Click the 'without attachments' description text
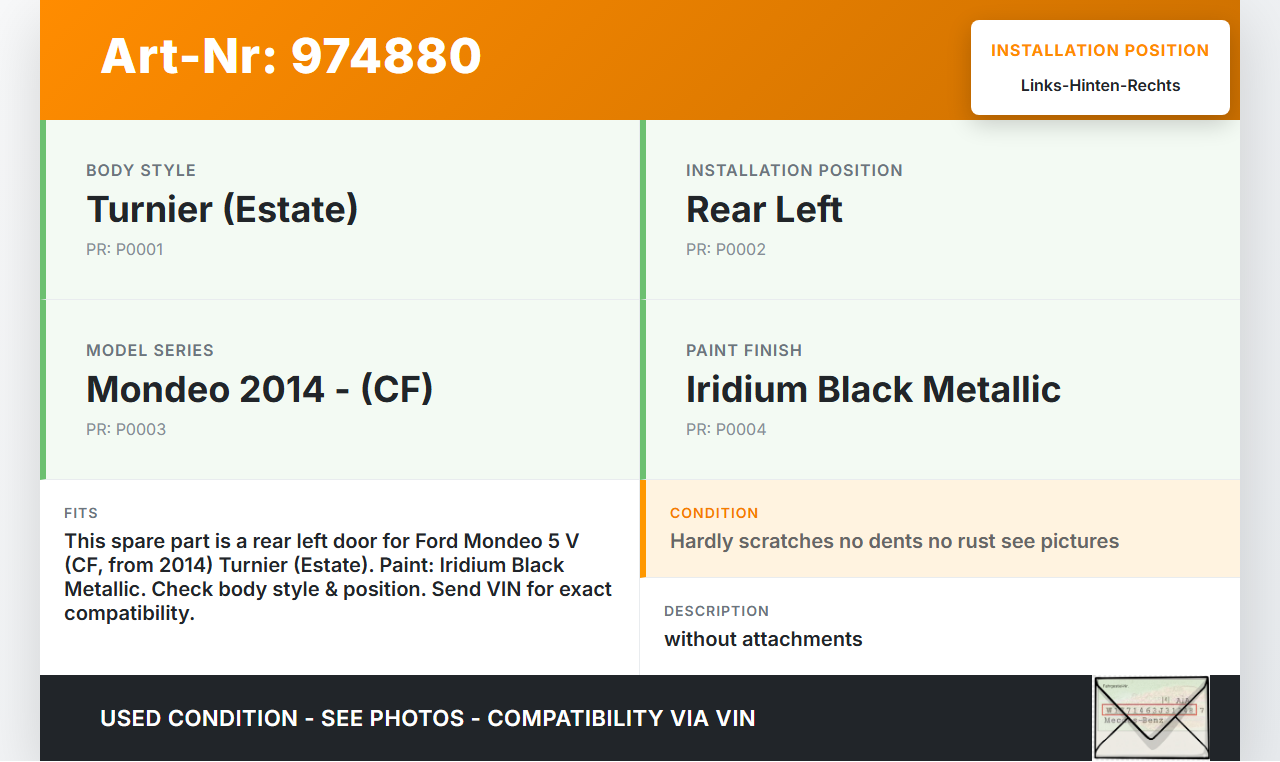 tap(763, 639)
